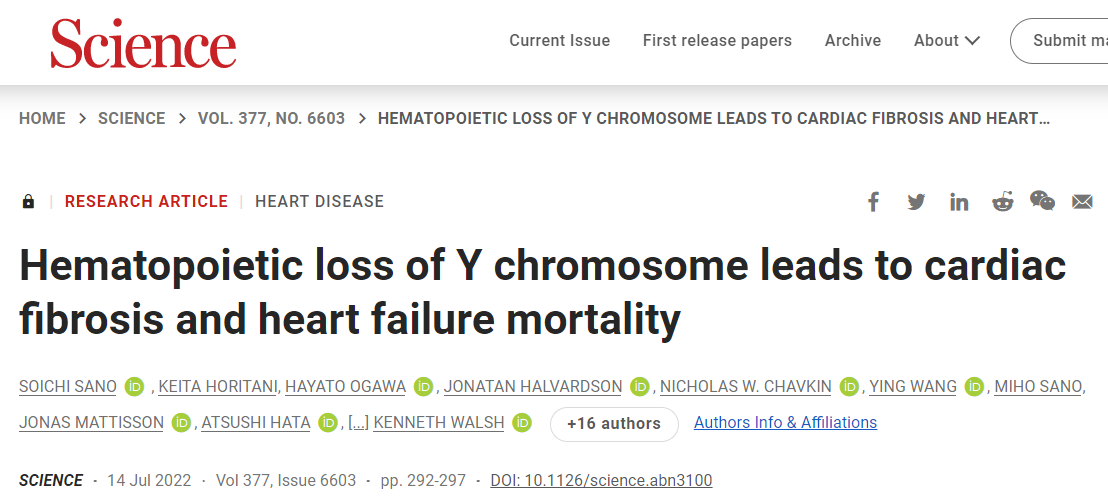Navigate to HOME breadcrumb
Screen dimensions: 1108x499
click(42, 119)
